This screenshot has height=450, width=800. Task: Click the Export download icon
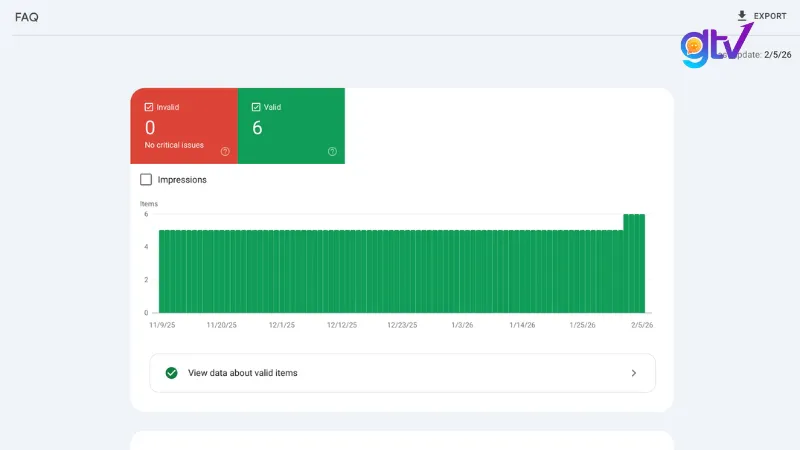(x=742, y=16)
